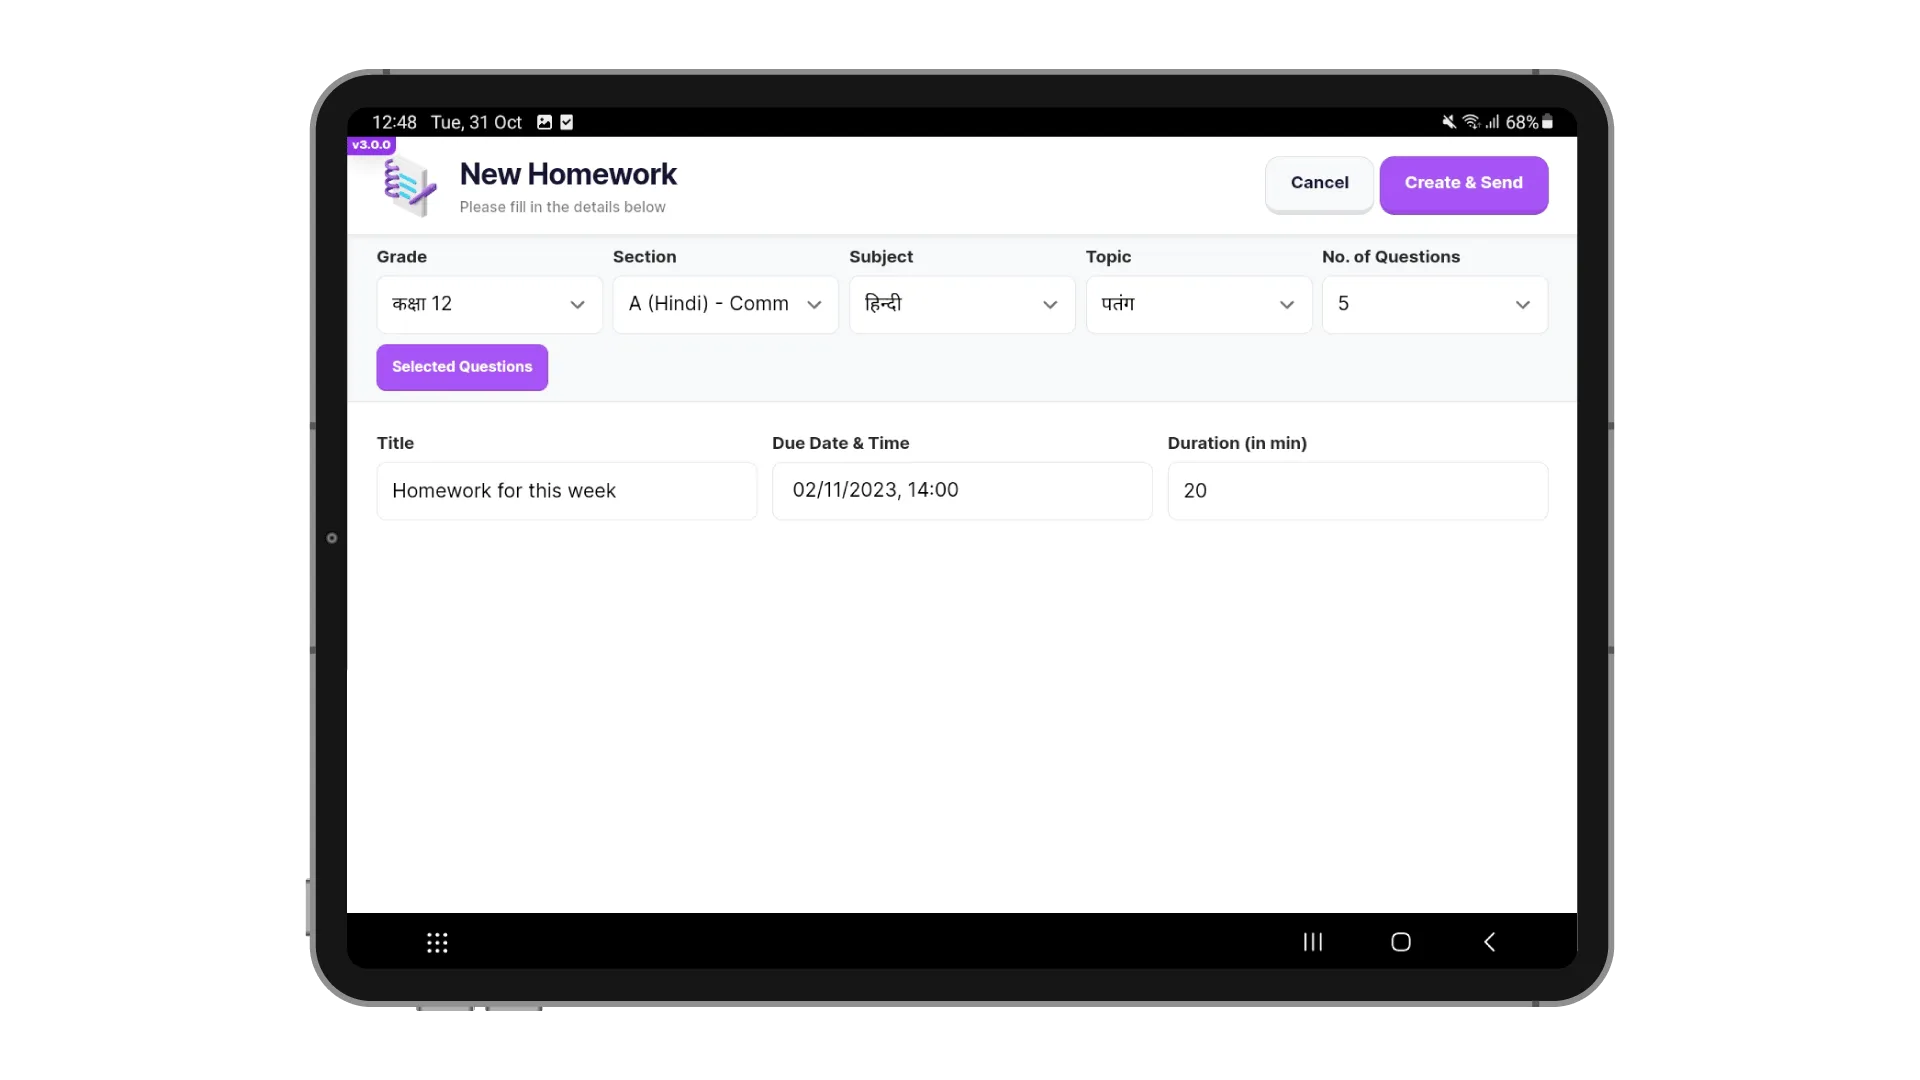Image resolution: width=1920 pixels, height=1080 pixels.
Task: Click the 'Please fill in the details below' text
Action: 562,207
